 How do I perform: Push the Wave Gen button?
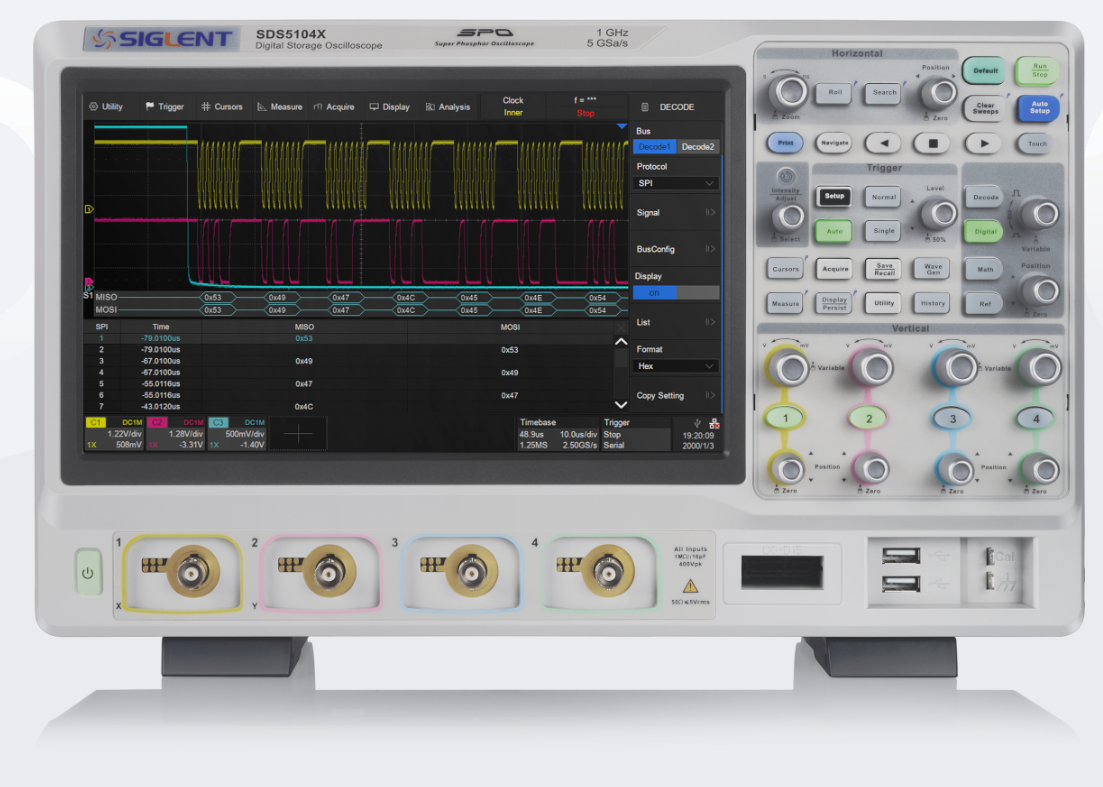[x=933, y=269]
